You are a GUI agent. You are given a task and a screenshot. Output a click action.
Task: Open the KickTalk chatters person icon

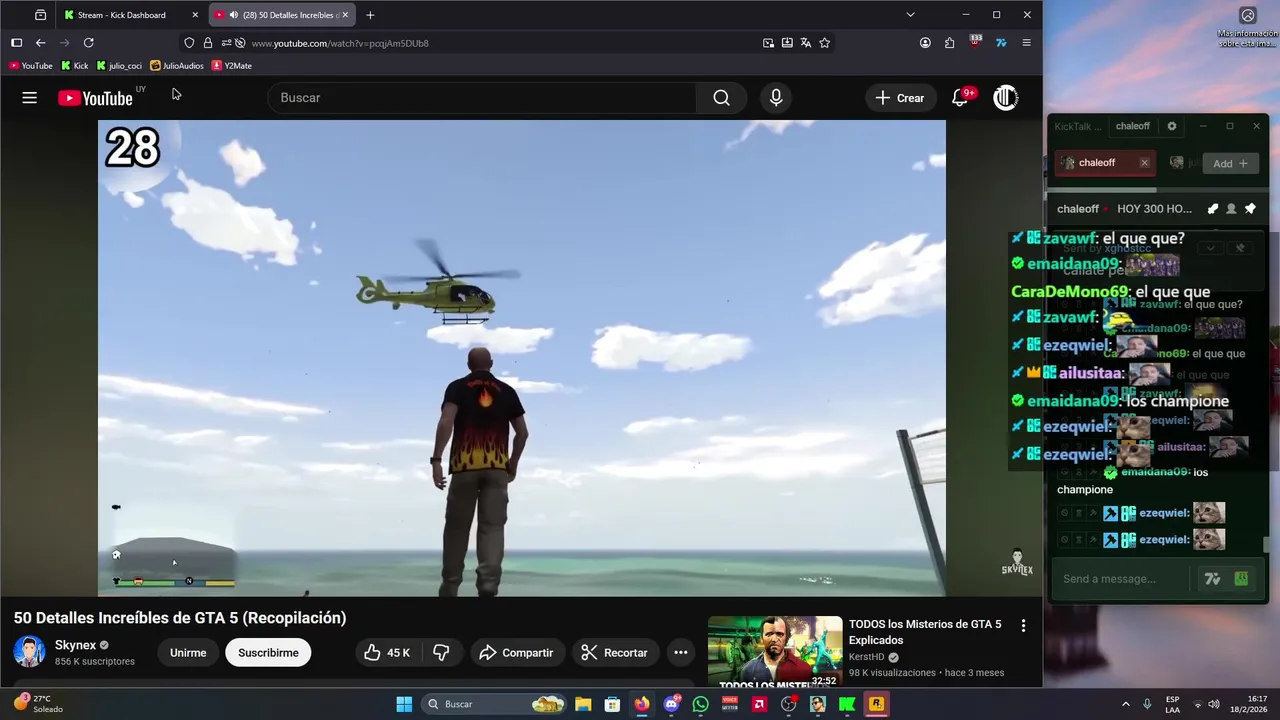[x=1231, y=209]
